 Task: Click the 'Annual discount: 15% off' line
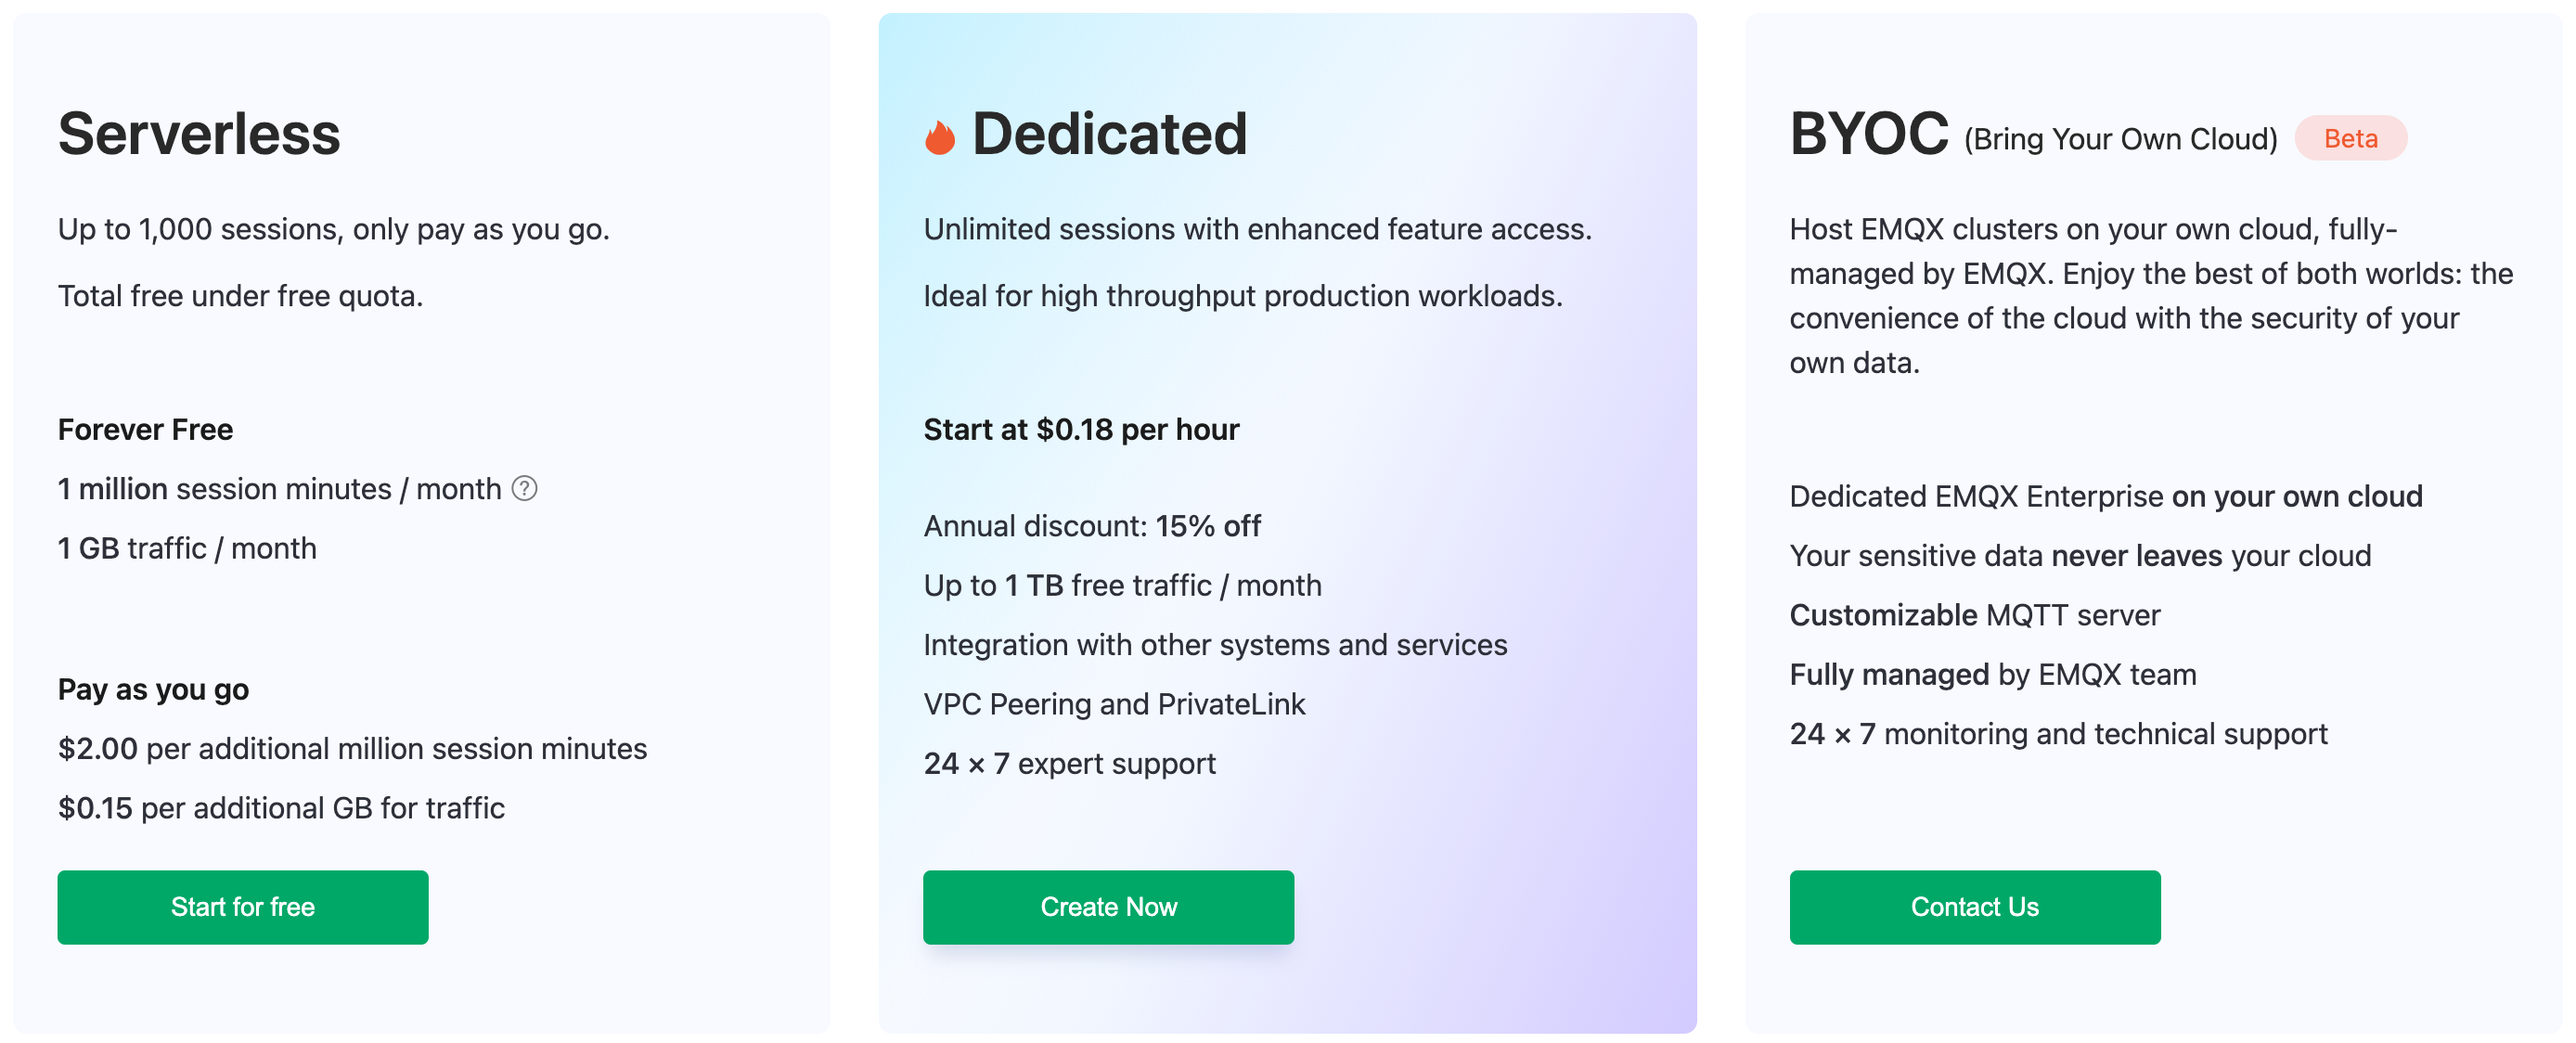click(1092, 525)
